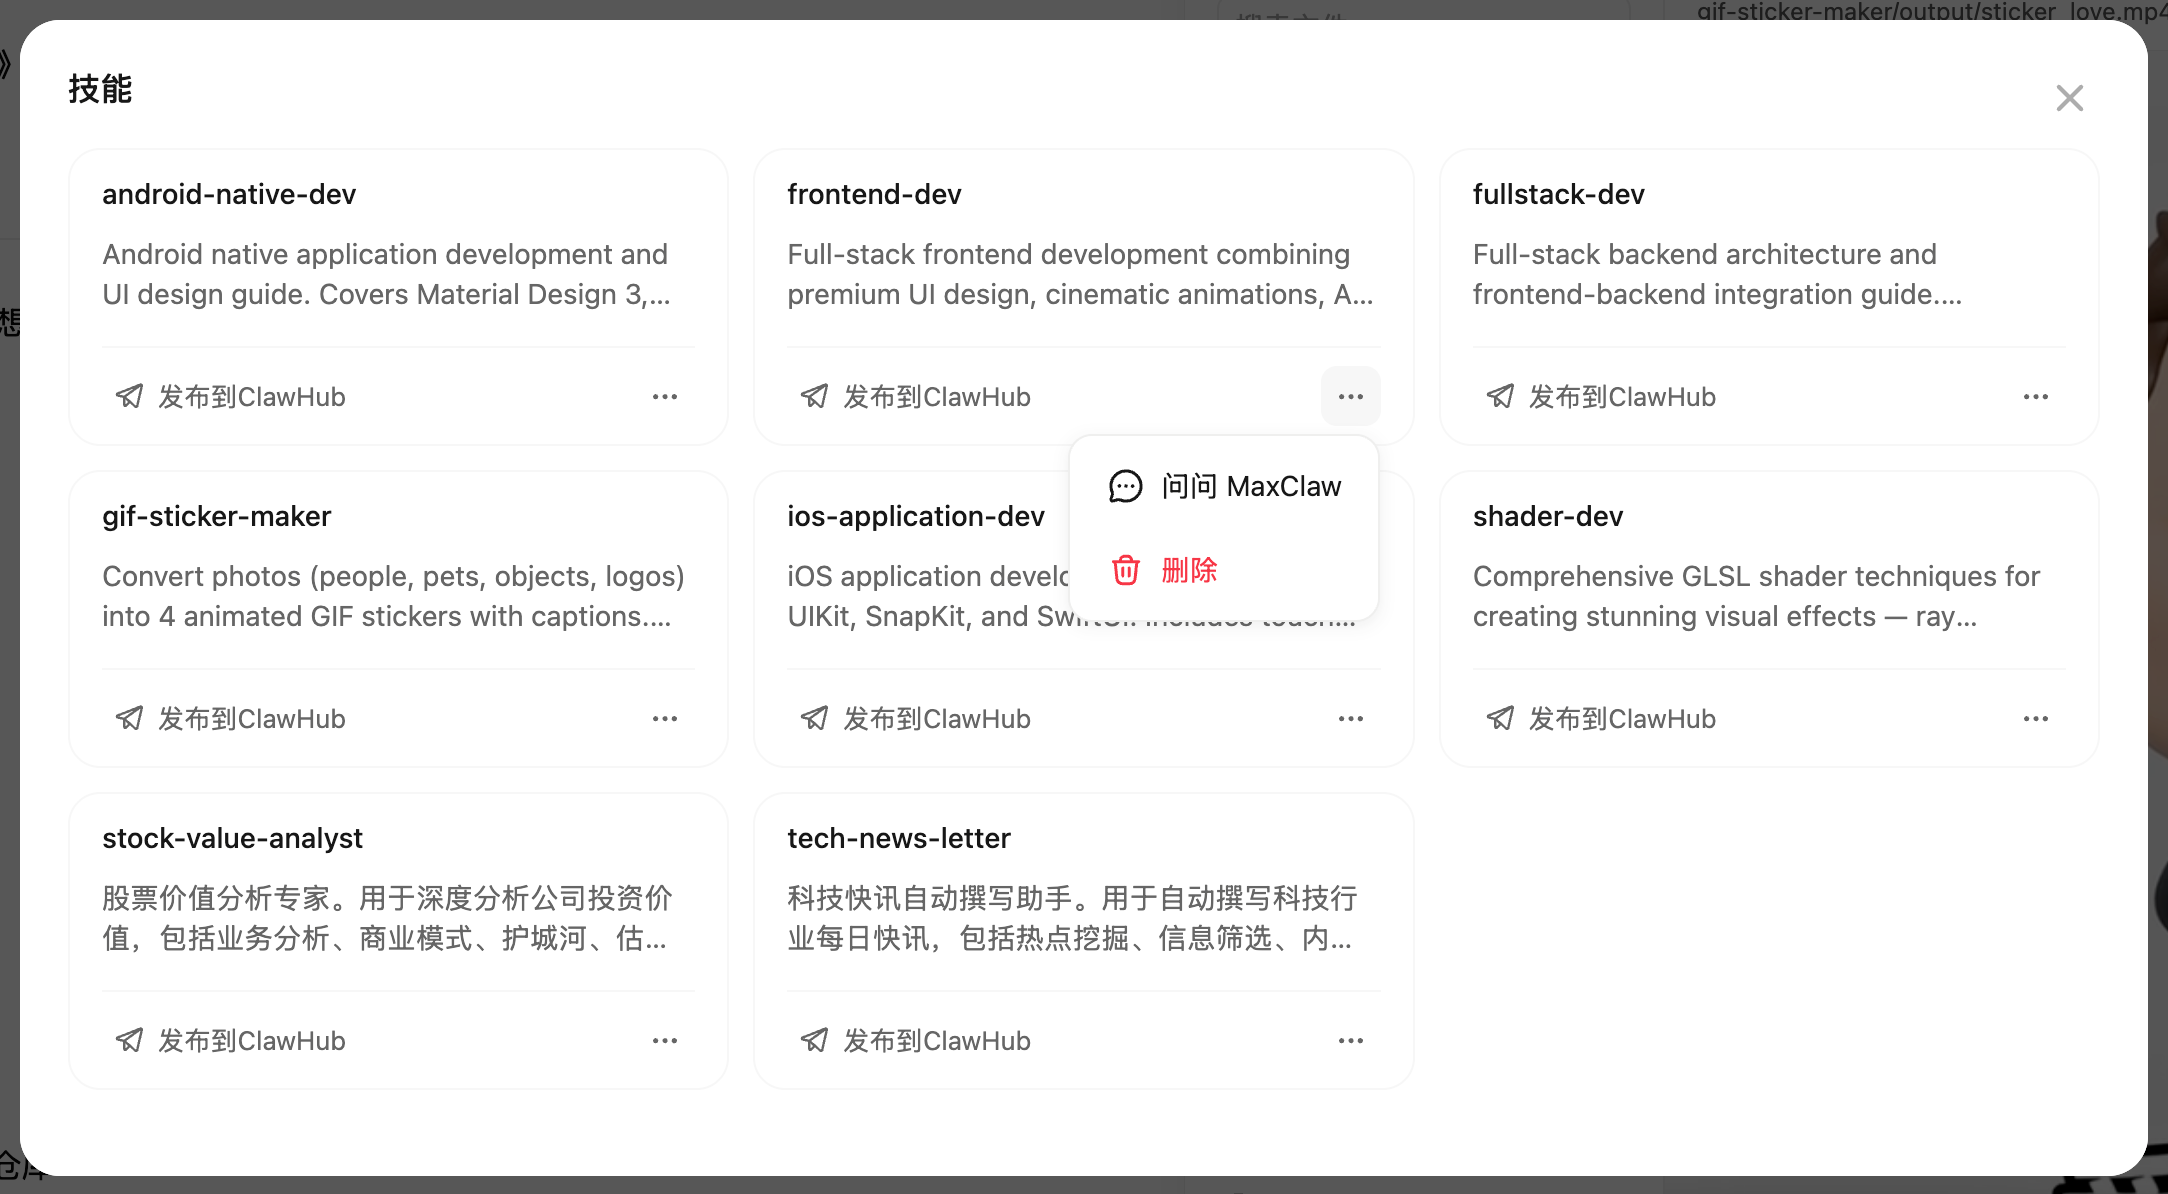Select 删除 from the open context menu
The image size is (2168, 1194).
[1189, 569]
